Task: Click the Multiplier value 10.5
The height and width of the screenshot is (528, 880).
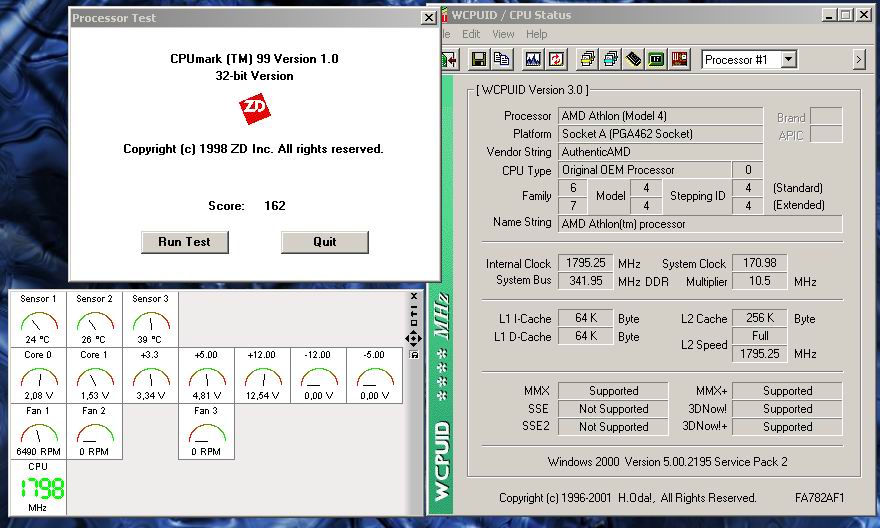Action: click(x=760, y=281)
